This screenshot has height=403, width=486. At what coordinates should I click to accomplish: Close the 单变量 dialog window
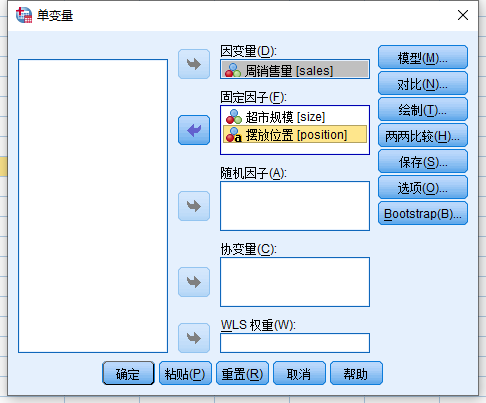[x=463, y=15]
